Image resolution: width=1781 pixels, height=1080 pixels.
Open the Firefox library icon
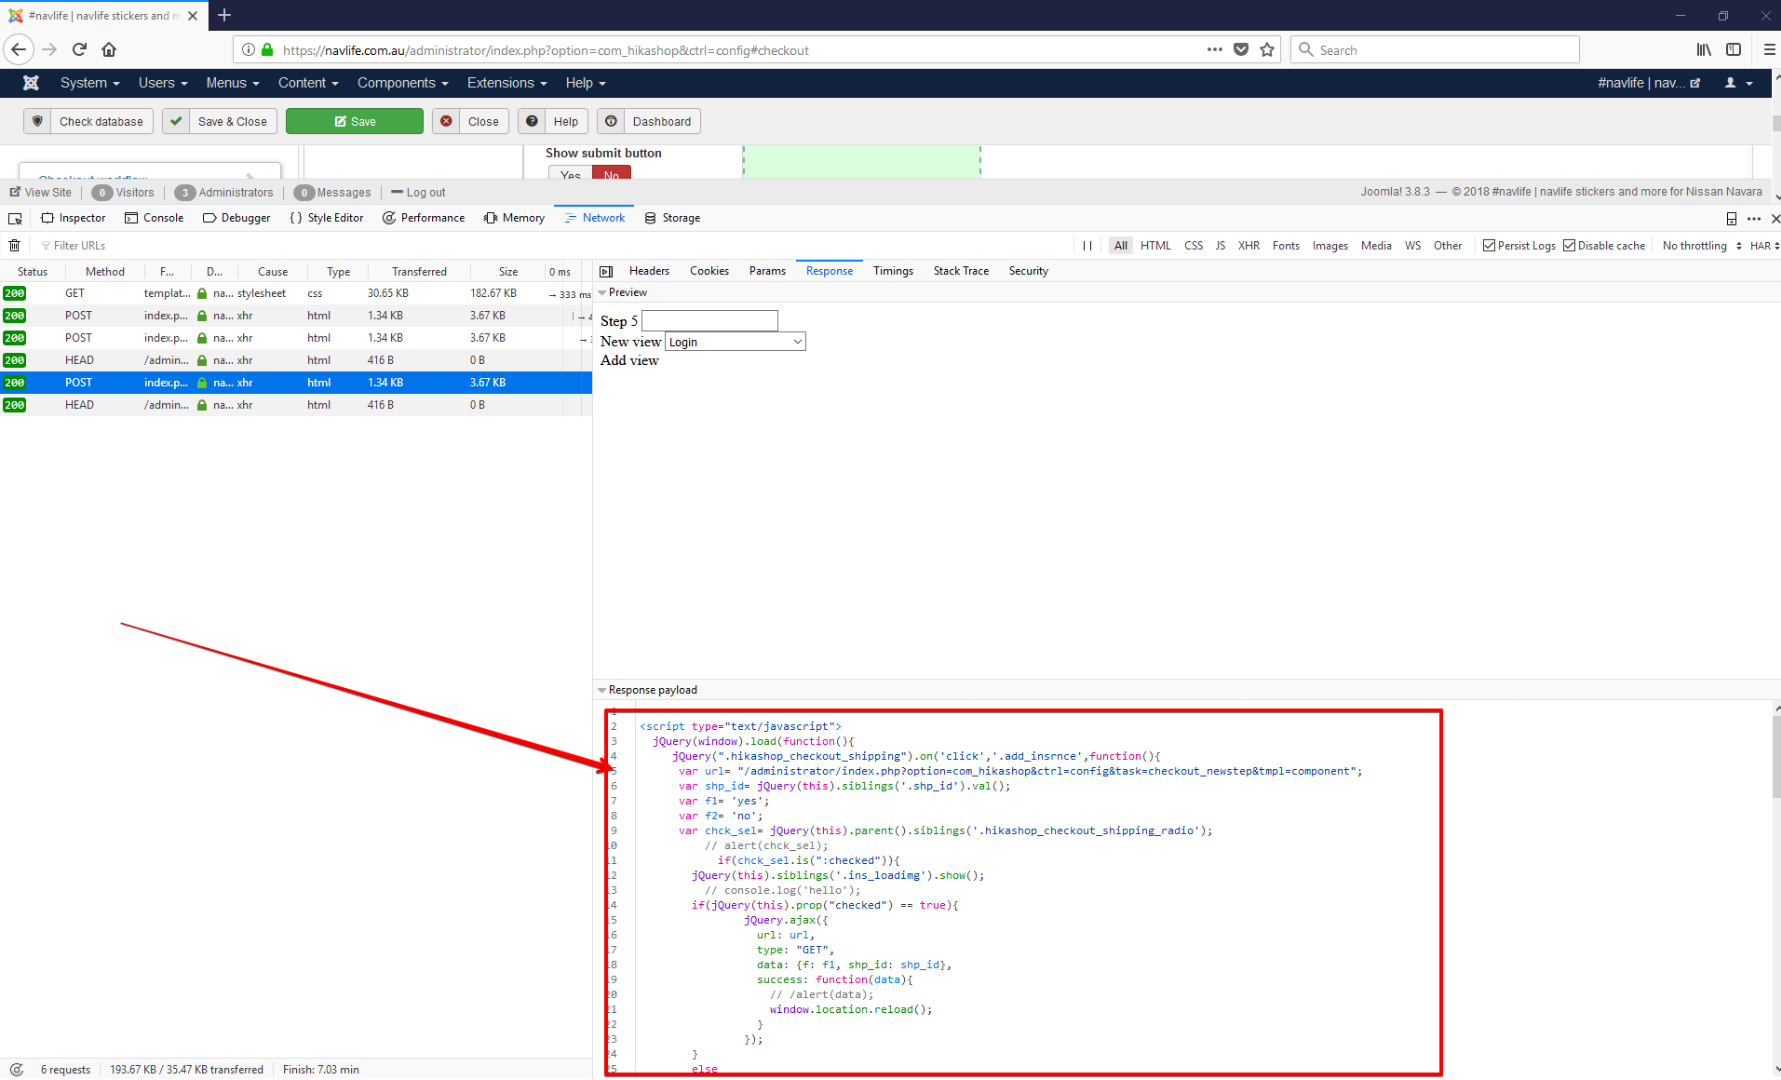[x=1703, y=50]
